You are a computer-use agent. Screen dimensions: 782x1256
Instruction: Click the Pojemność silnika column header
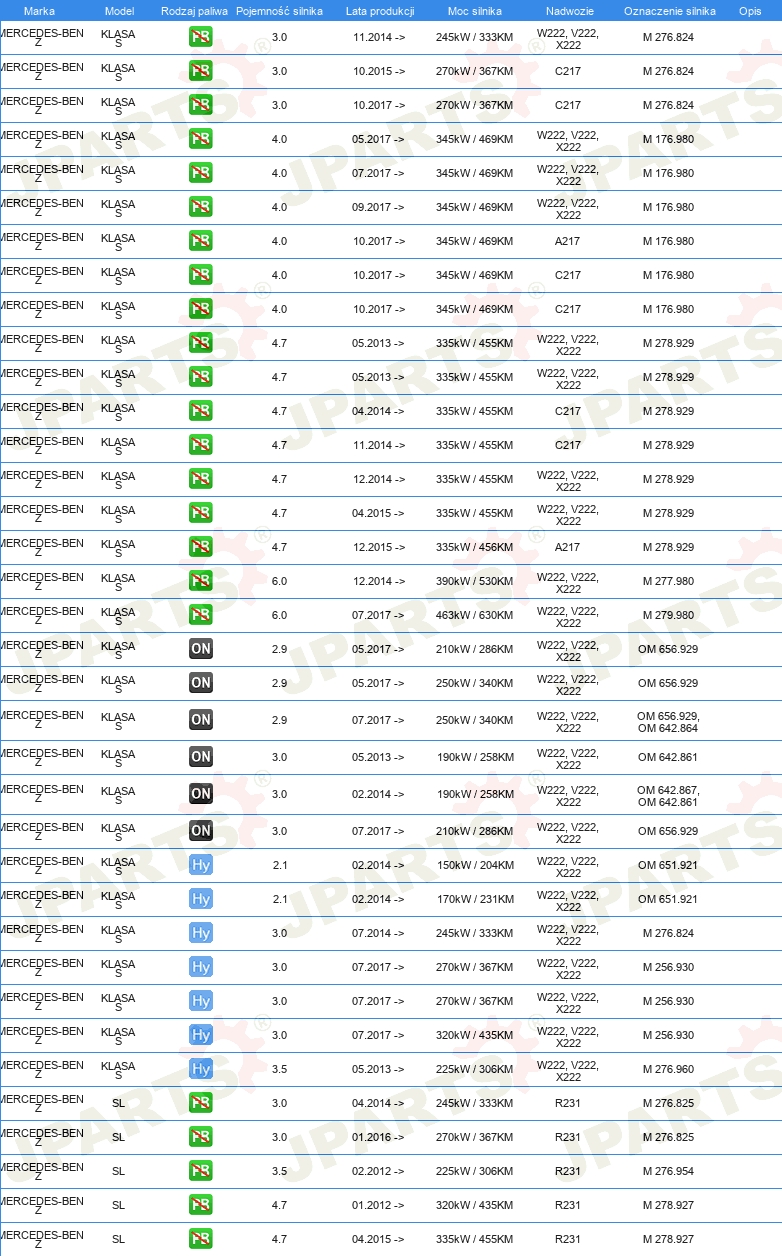click(279, 11)
